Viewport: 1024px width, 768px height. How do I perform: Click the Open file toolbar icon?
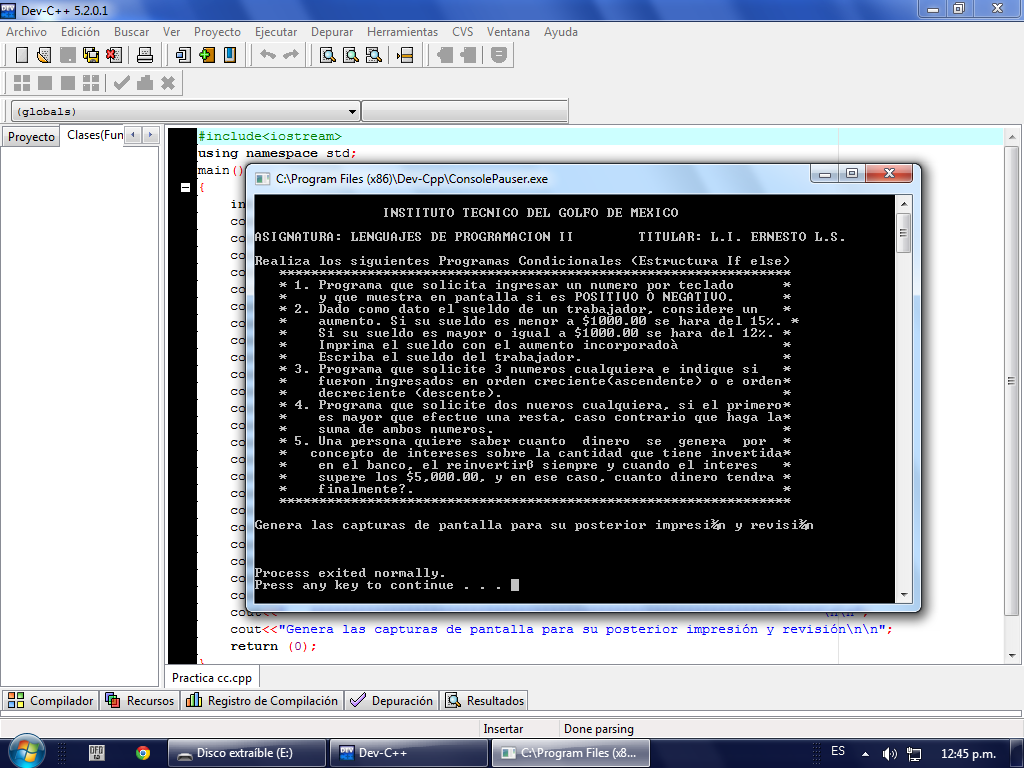45,55
